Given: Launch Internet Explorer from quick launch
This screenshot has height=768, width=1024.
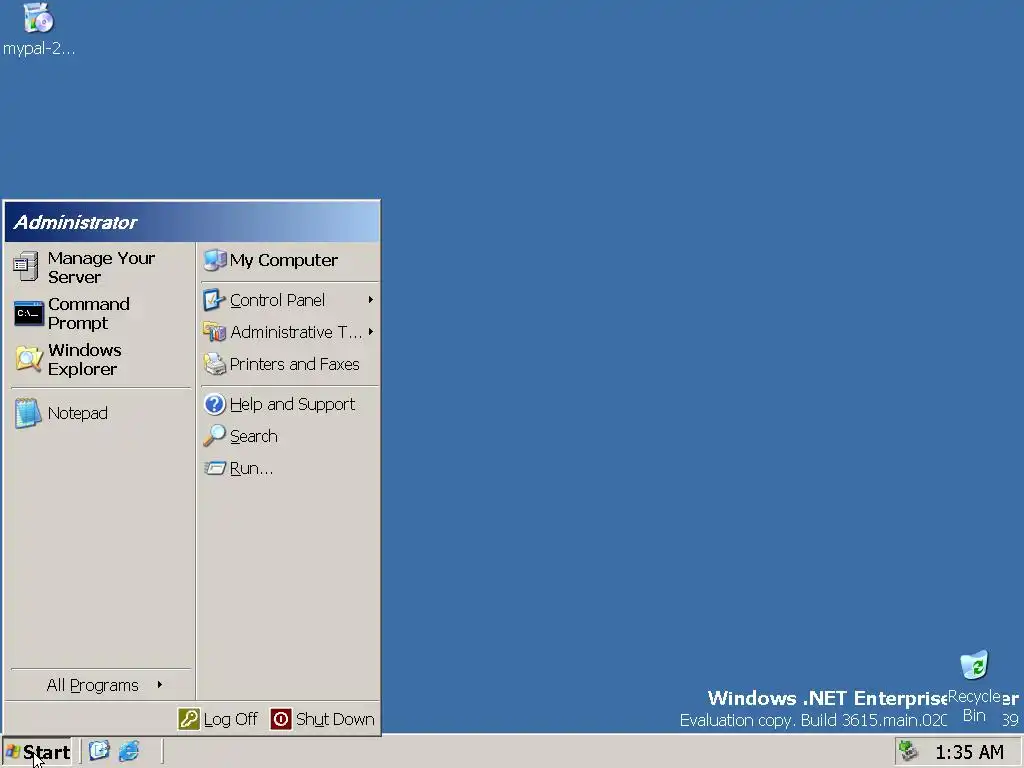Looking at the screenshot, I should [x=129, y=751].
